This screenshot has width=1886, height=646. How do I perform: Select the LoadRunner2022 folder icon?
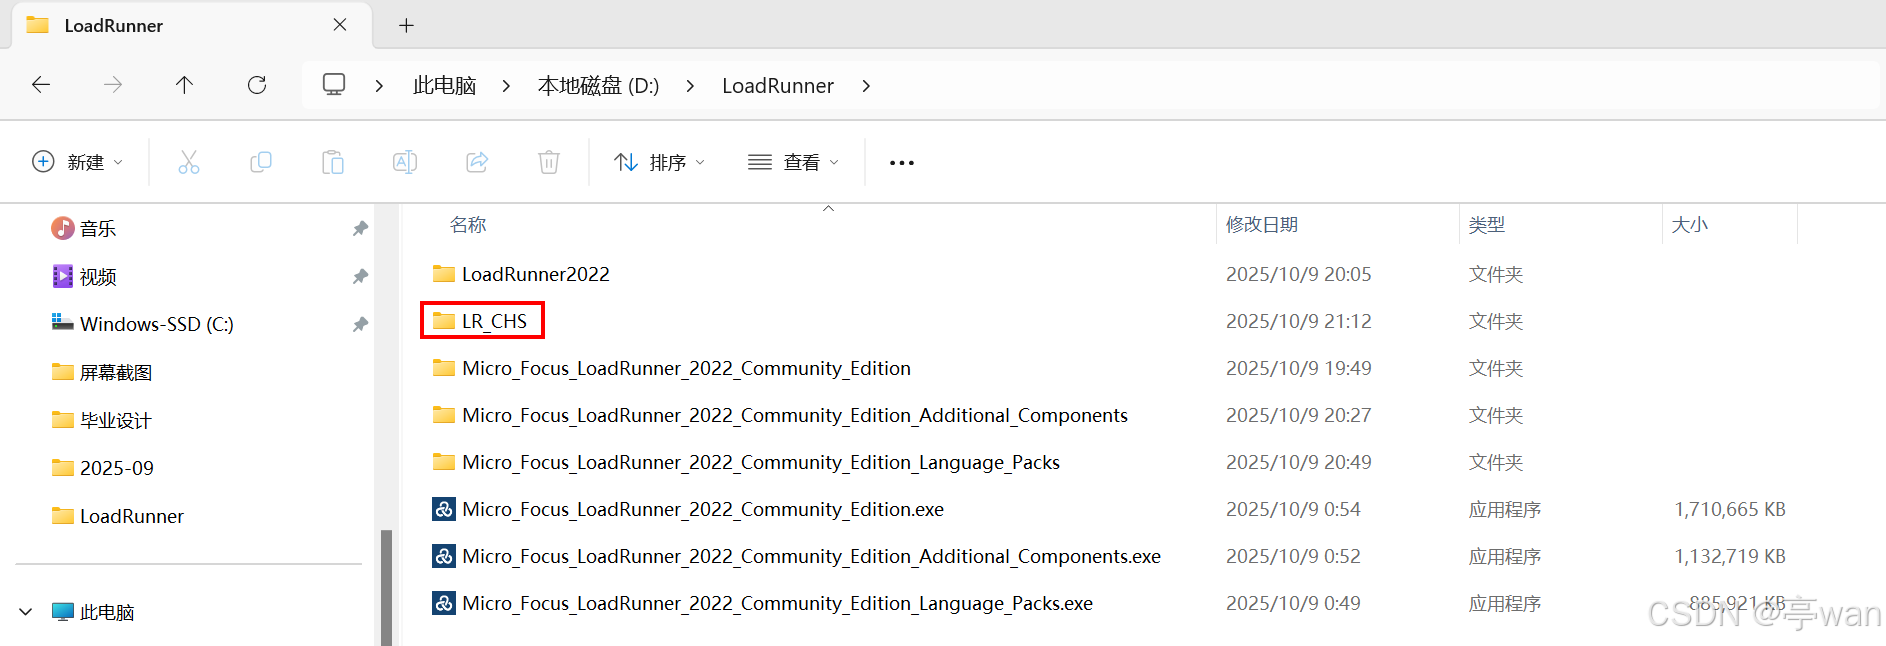[444, 274]
